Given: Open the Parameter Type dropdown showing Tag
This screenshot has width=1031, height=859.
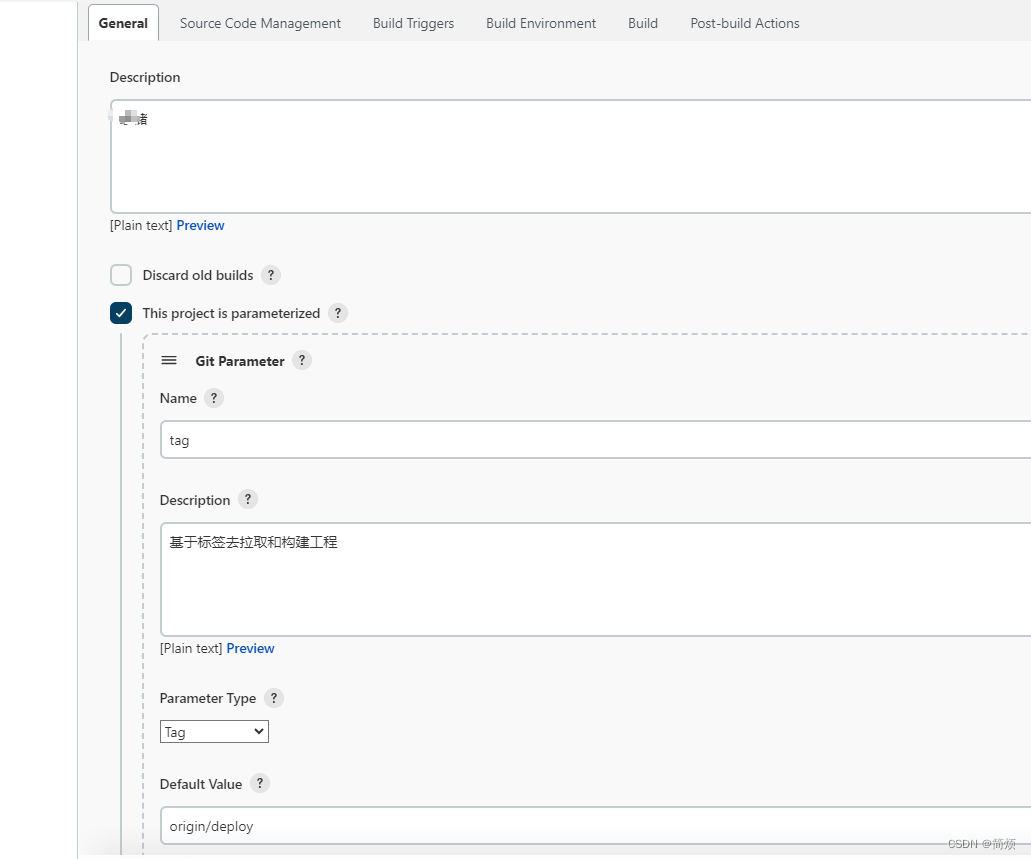Looking at the screenshot, I should coord(214,731).
